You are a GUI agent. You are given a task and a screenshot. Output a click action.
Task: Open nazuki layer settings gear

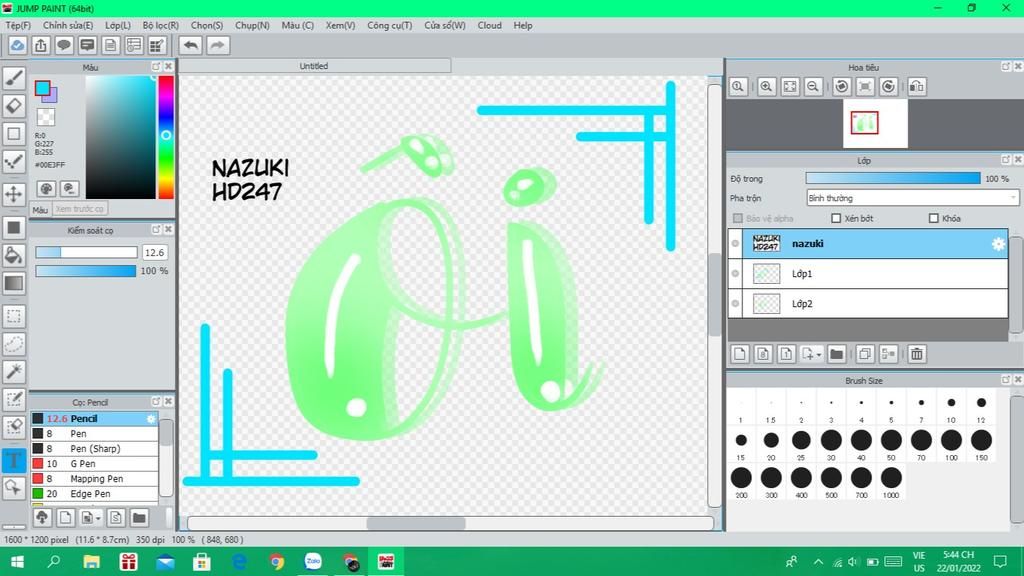(x=999, y=244)
